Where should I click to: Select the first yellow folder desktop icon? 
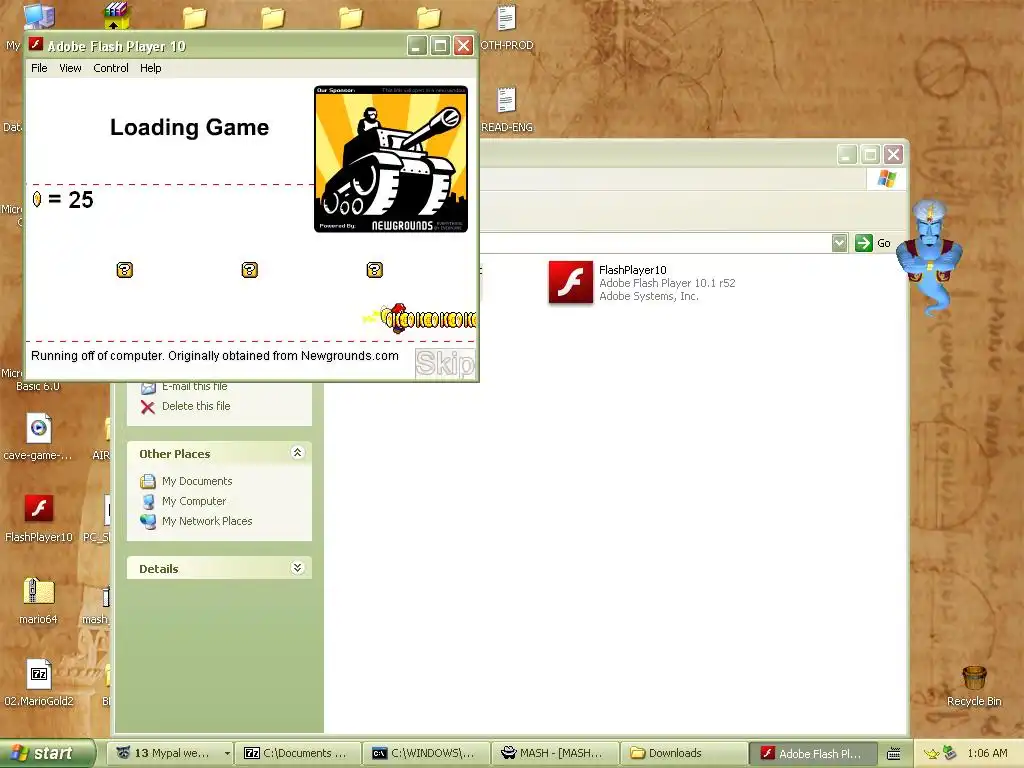coord(195,18)
